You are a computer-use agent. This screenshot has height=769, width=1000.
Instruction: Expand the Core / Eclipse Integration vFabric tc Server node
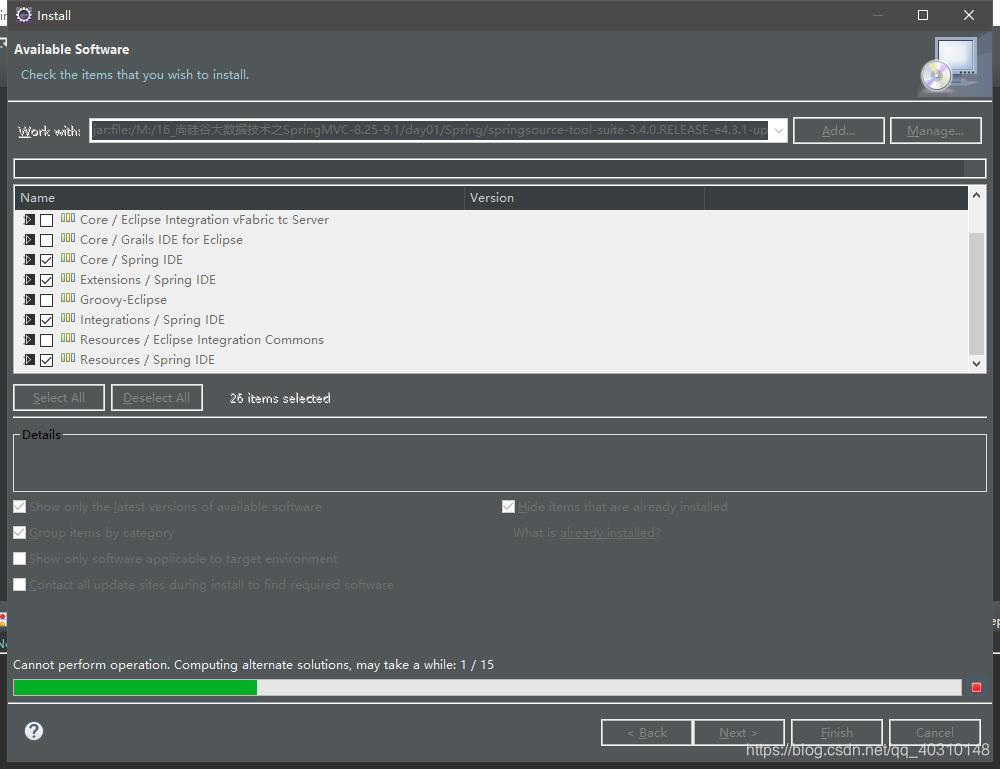(x=29, y=220)
